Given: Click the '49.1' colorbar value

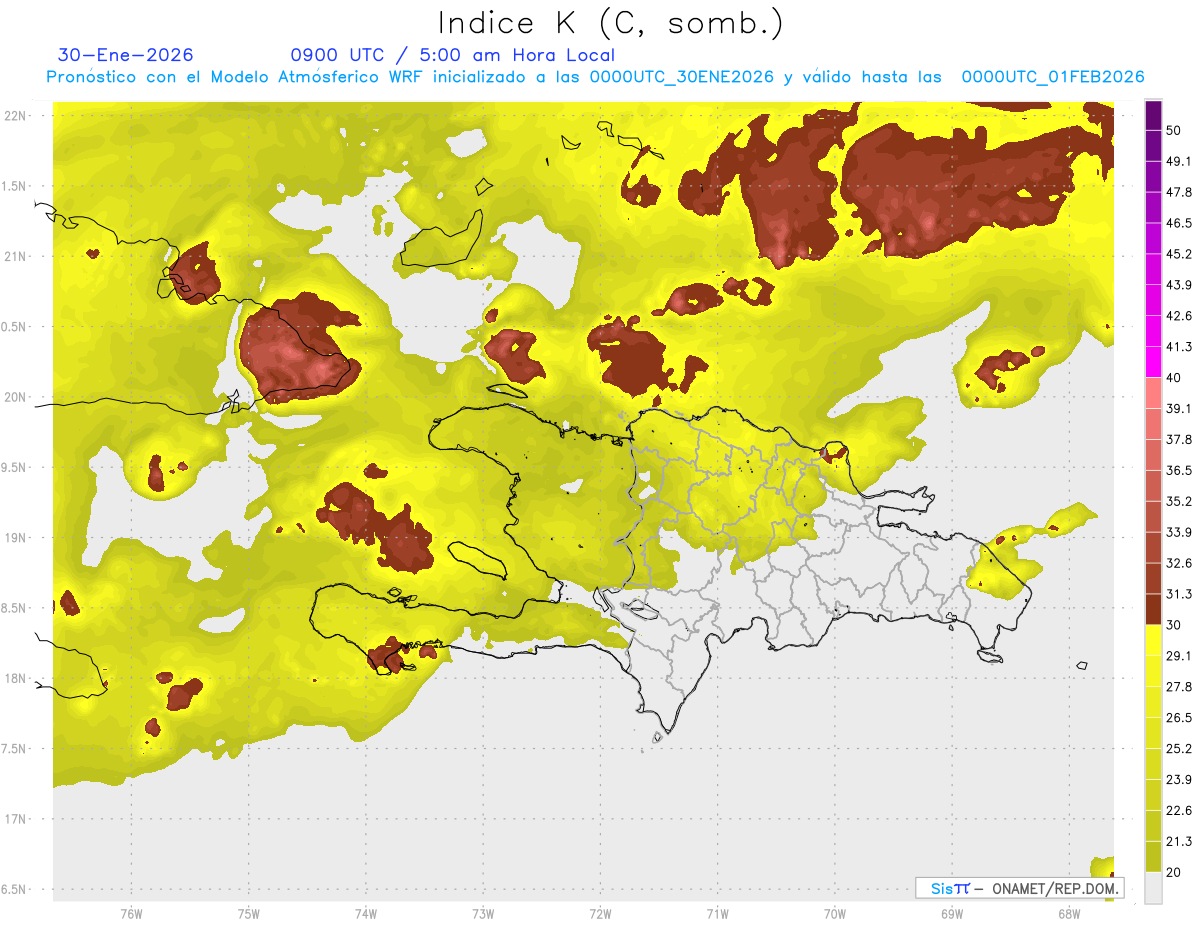Looking at the screenshot, I should pos(1179,161).
